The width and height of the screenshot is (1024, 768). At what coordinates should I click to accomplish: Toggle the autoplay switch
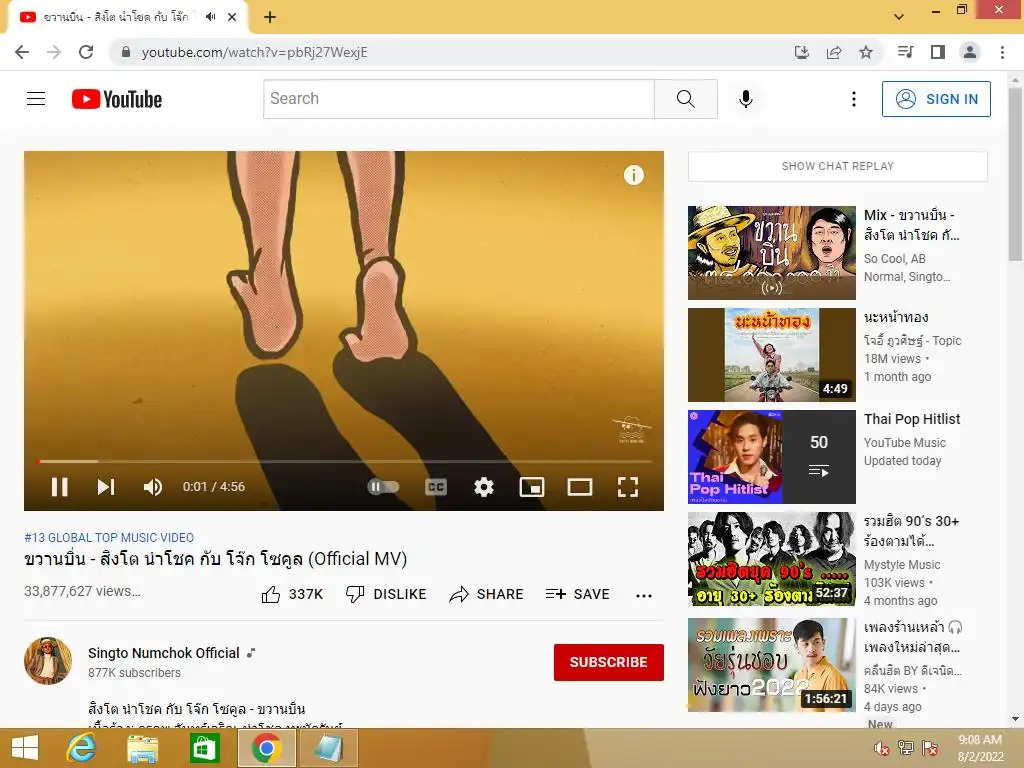[x=383, y=487]
